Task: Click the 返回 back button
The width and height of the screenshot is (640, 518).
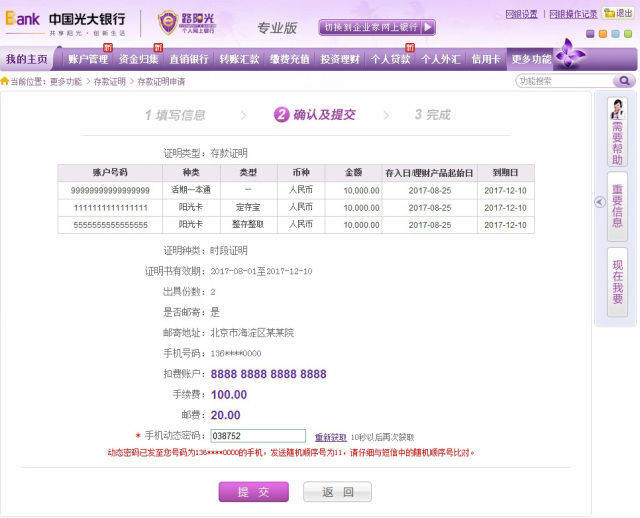Action: point(337,492)
